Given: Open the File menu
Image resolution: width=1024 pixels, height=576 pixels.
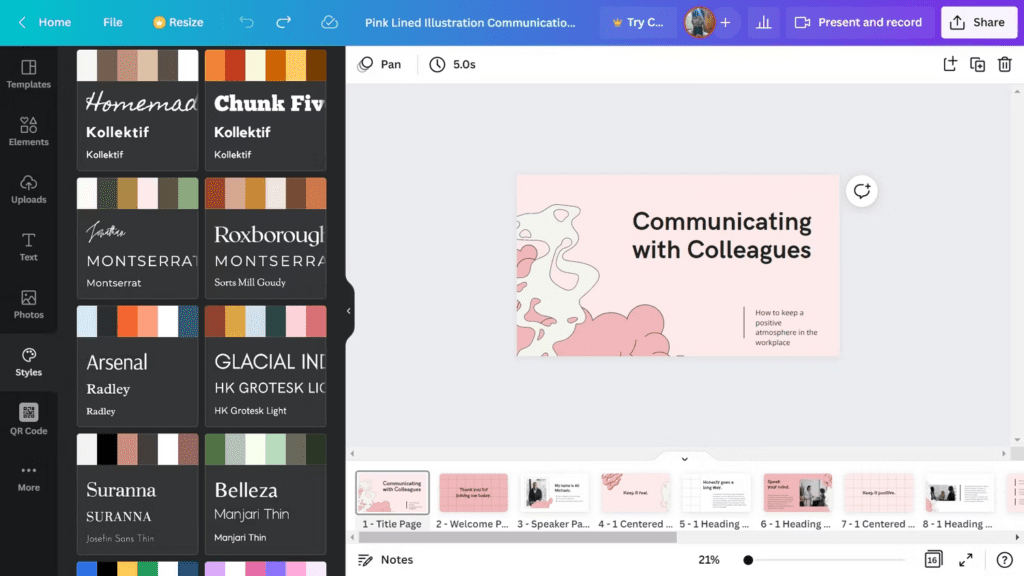Looking at the screenshot, I should (x=113, y=22).
